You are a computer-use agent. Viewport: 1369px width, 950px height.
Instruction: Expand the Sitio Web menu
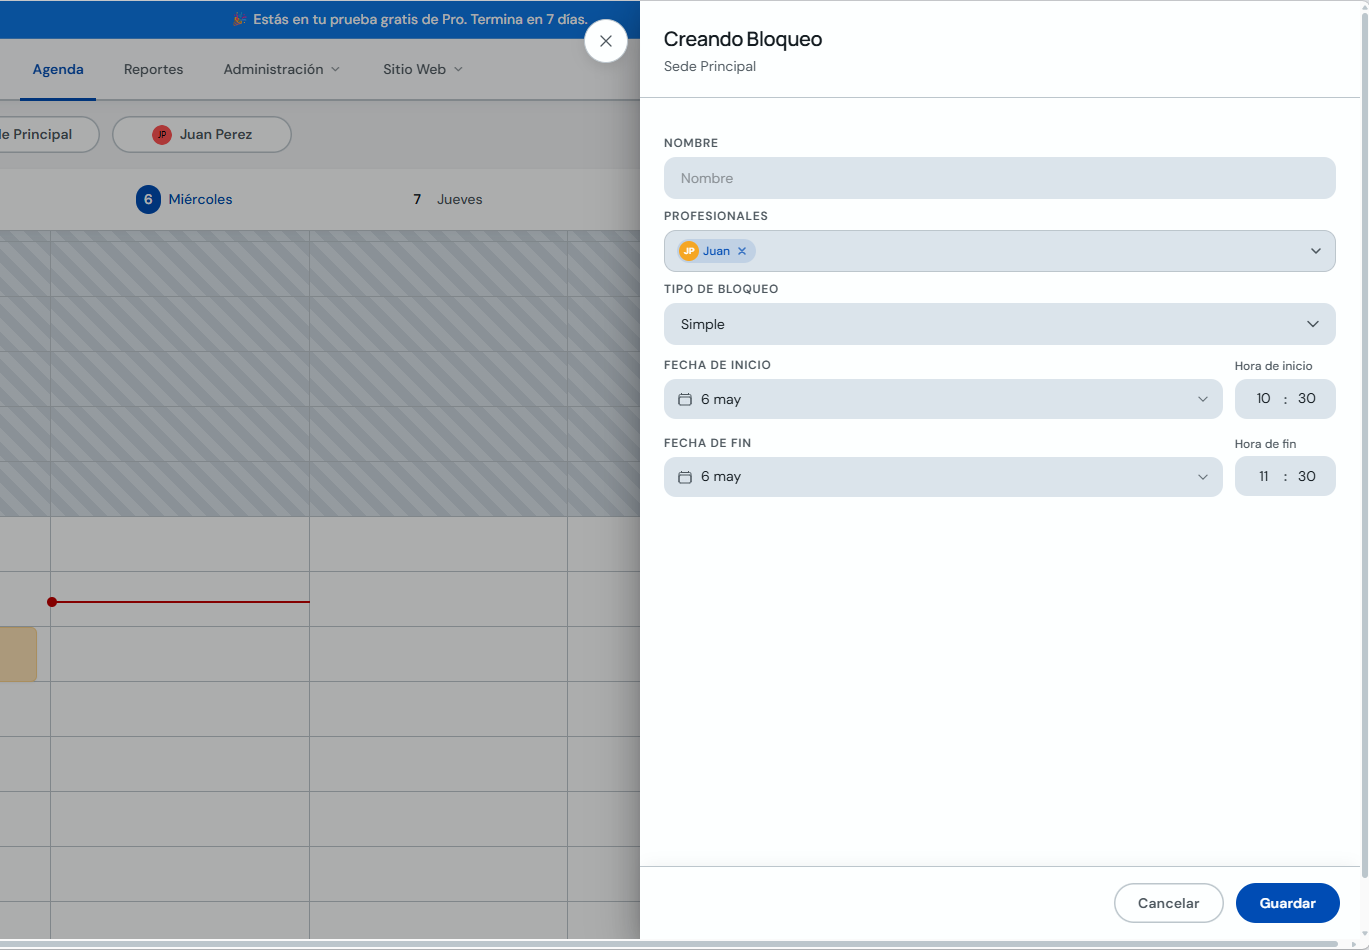423,69
